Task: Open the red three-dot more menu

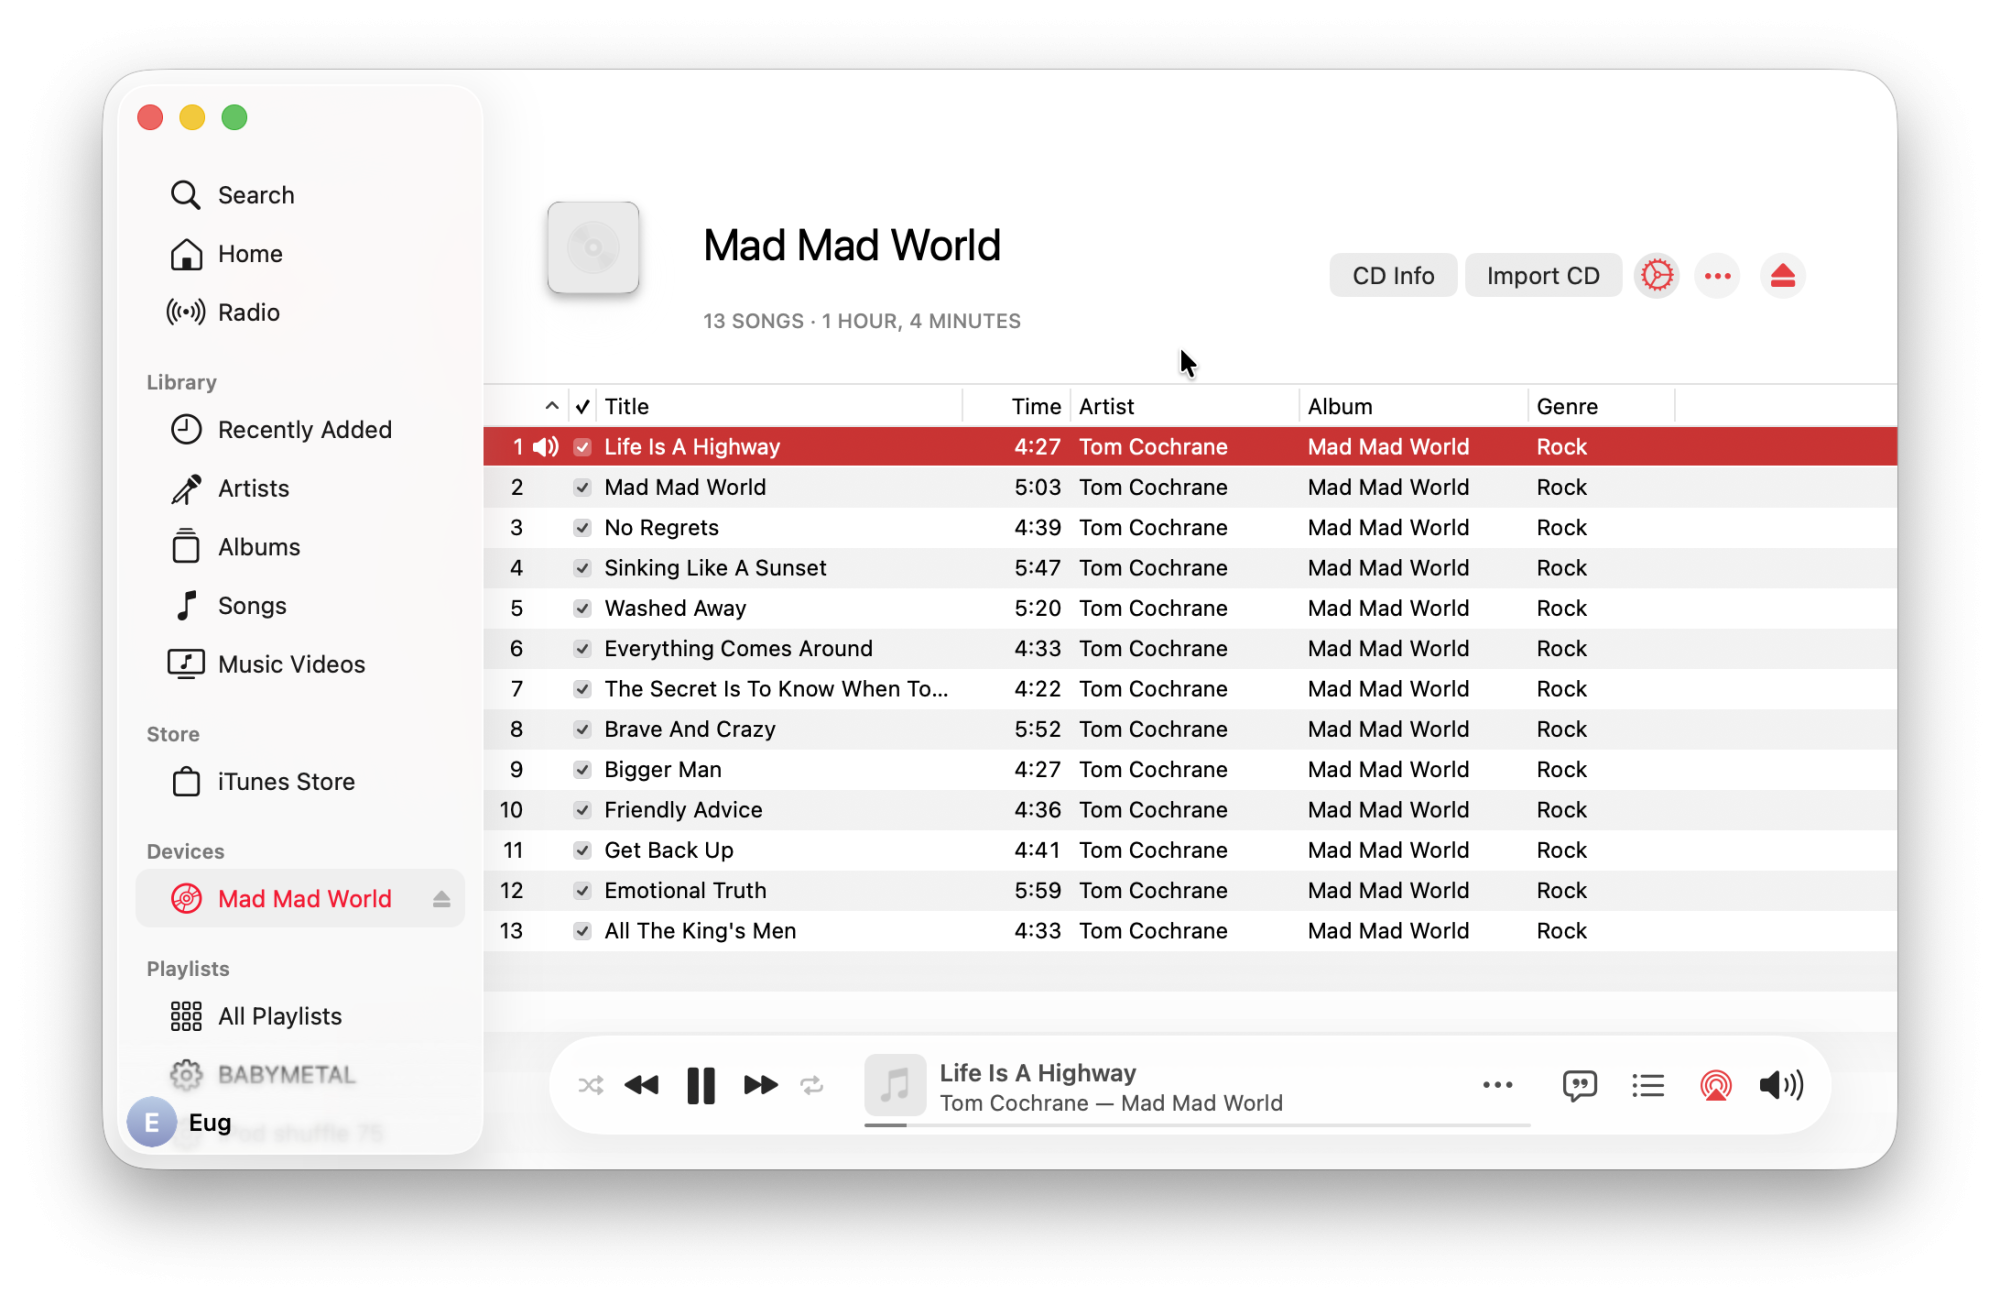Action: 1717,276
